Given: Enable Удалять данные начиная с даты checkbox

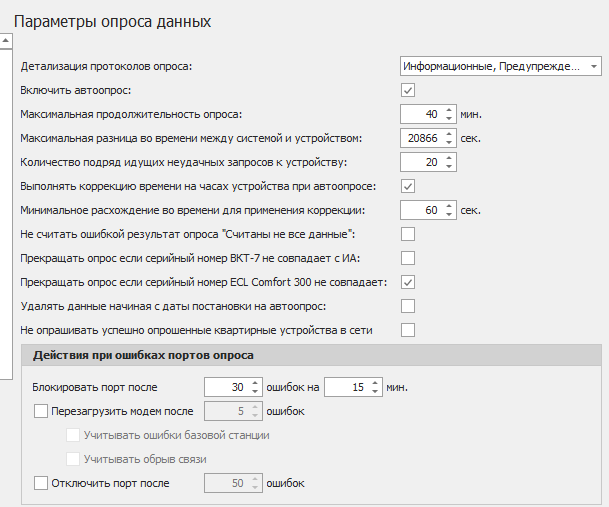Looking at the screenshot, I should [408, 306].
